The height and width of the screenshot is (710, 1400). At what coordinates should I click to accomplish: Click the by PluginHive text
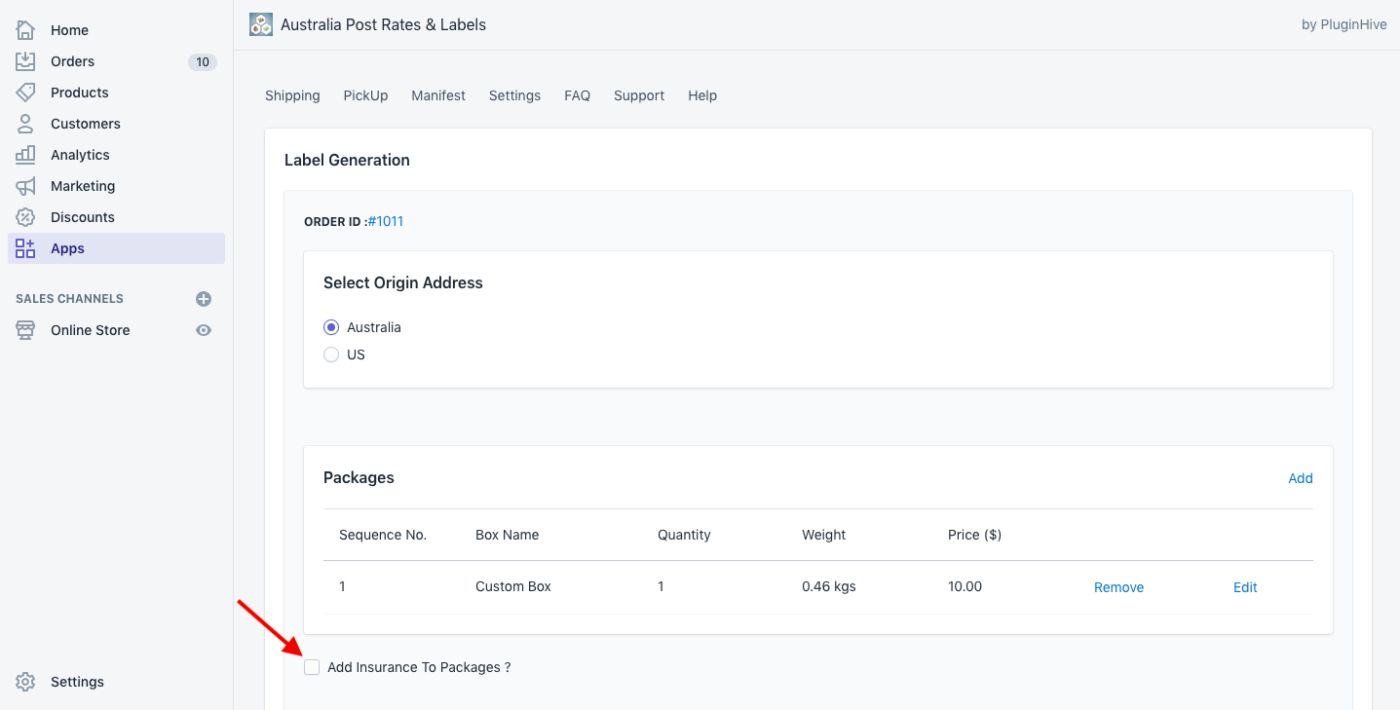click(1344, 25)
